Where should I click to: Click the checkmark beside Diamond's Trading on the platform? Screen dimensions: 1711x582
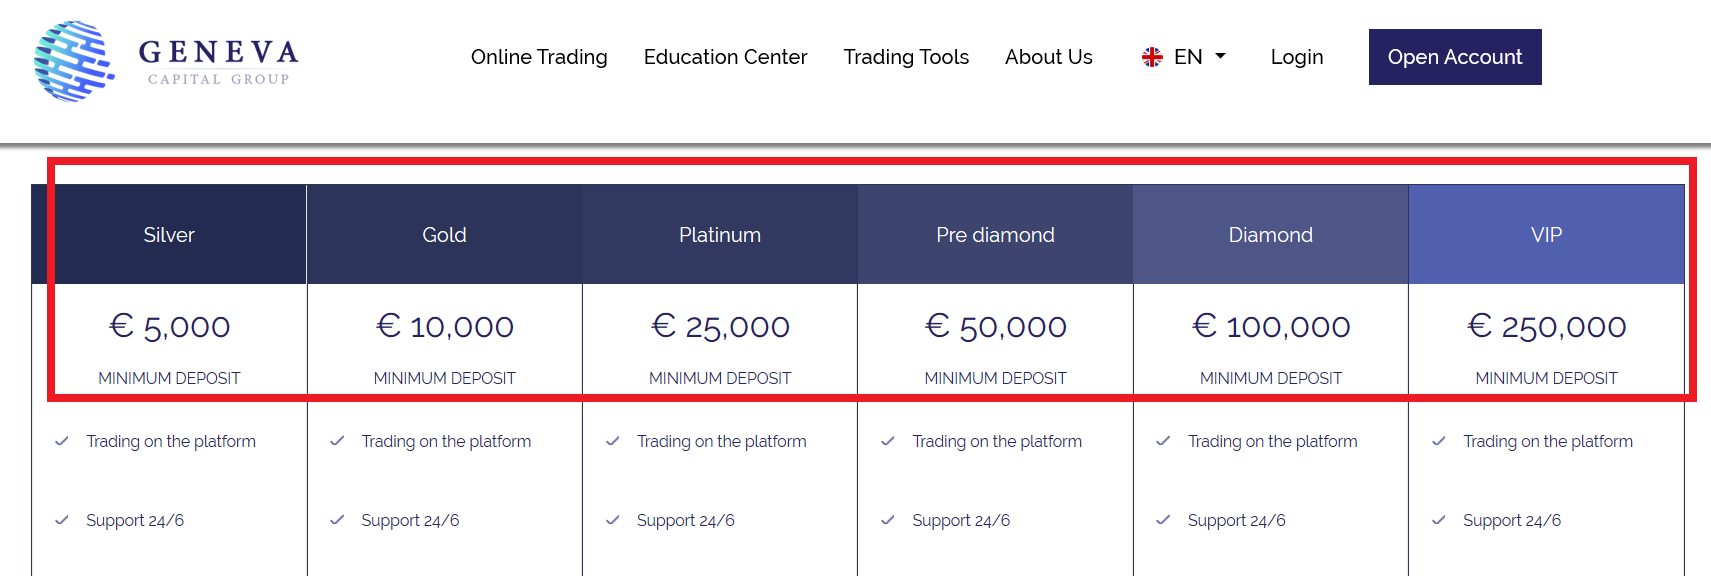coord(1163,441)
